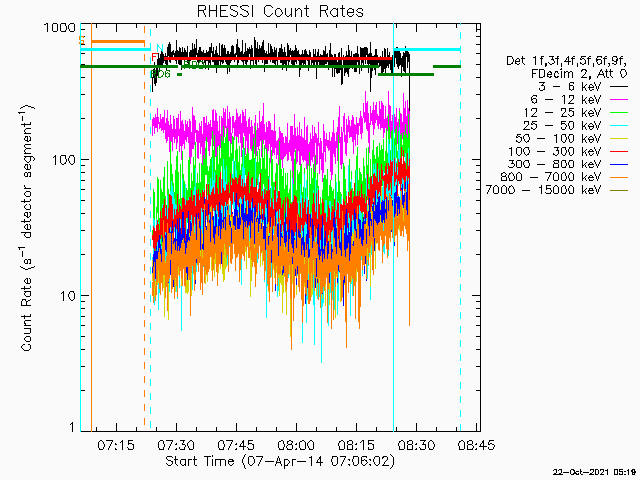
Task: Click the solid cyan vertical line near 08:24
Action: click(393, 227)
